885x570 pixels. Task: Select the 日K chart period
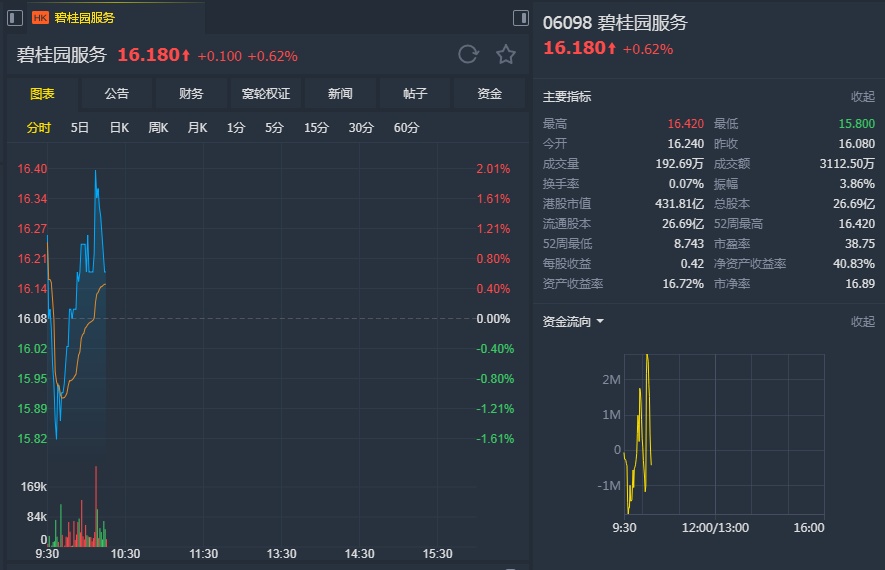pyautogui.click(x=119, y=128)
